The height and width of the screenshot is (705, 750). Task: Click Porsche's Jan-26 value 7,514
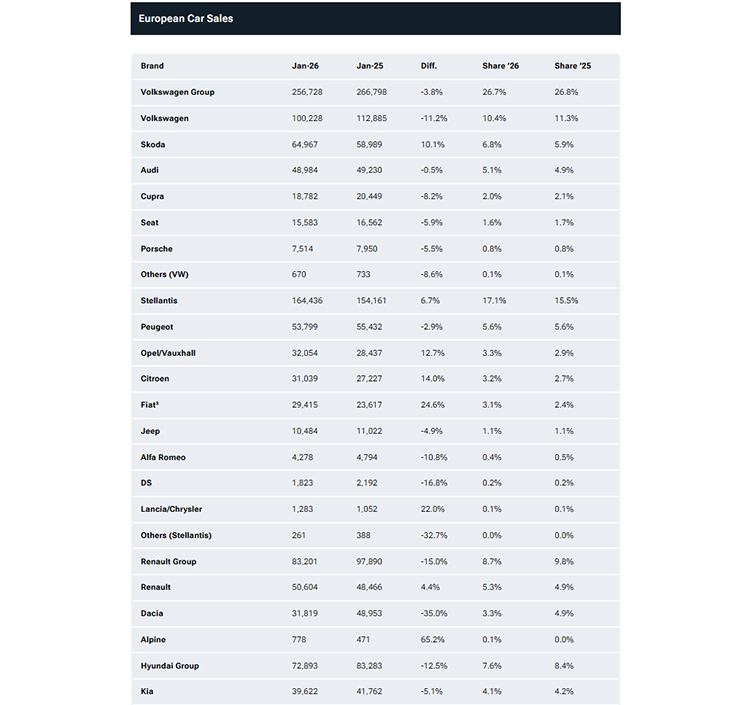301,248
